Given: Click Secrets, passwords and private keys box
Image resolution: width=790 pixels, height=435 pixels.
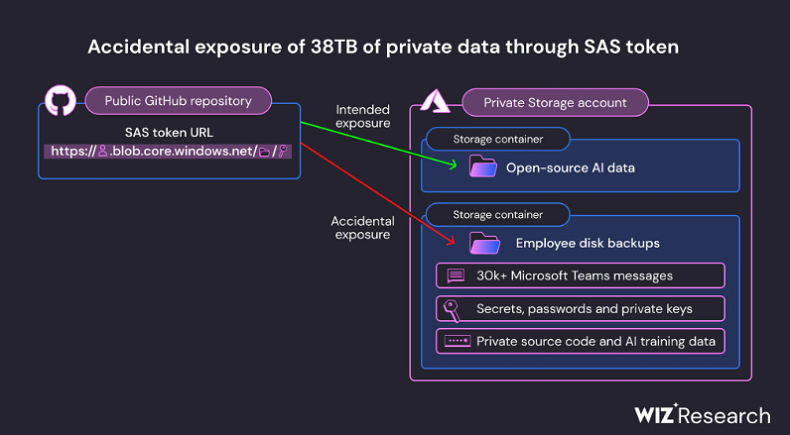Looking at the screenshot, I should click(581, 308).
